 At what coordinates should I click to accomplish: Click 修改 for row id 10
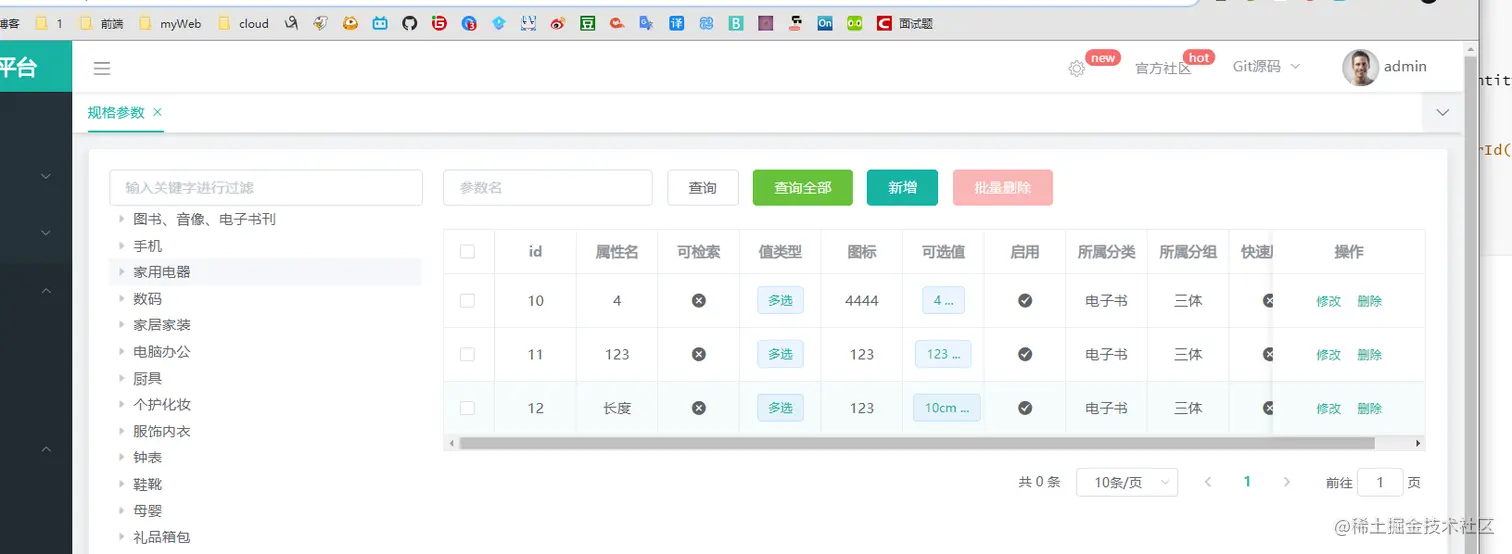point(1329,300)
